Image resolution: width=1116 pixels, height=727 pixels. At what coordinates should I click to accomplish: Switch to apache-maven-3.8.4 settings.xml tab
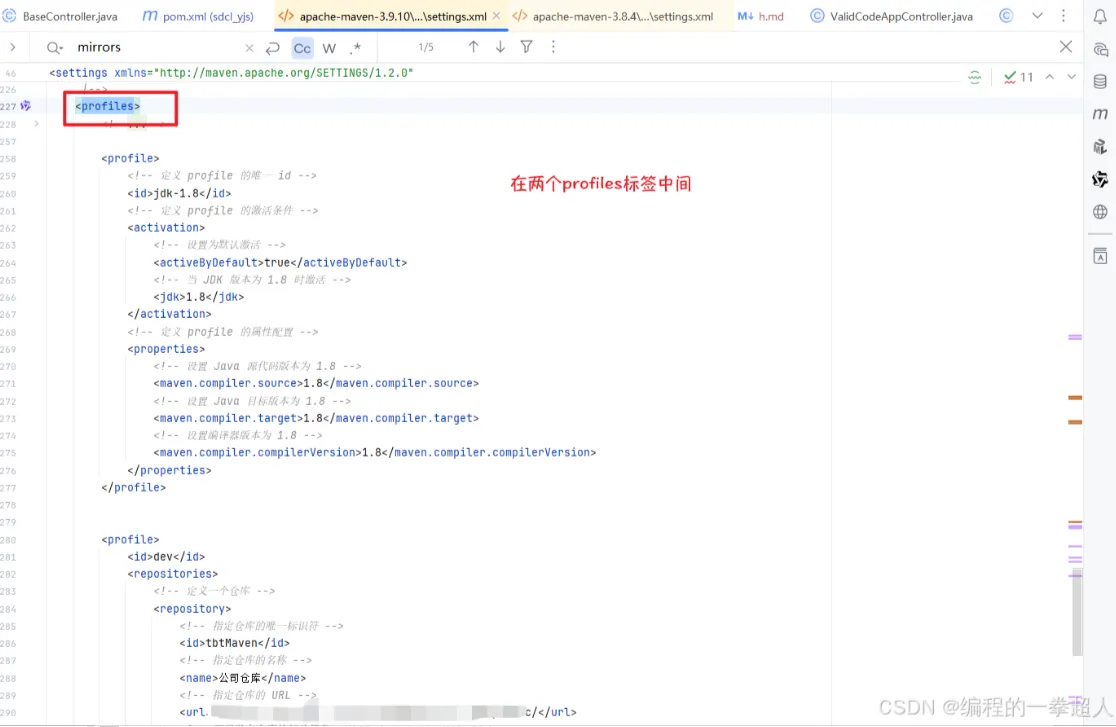coord(614,16)
